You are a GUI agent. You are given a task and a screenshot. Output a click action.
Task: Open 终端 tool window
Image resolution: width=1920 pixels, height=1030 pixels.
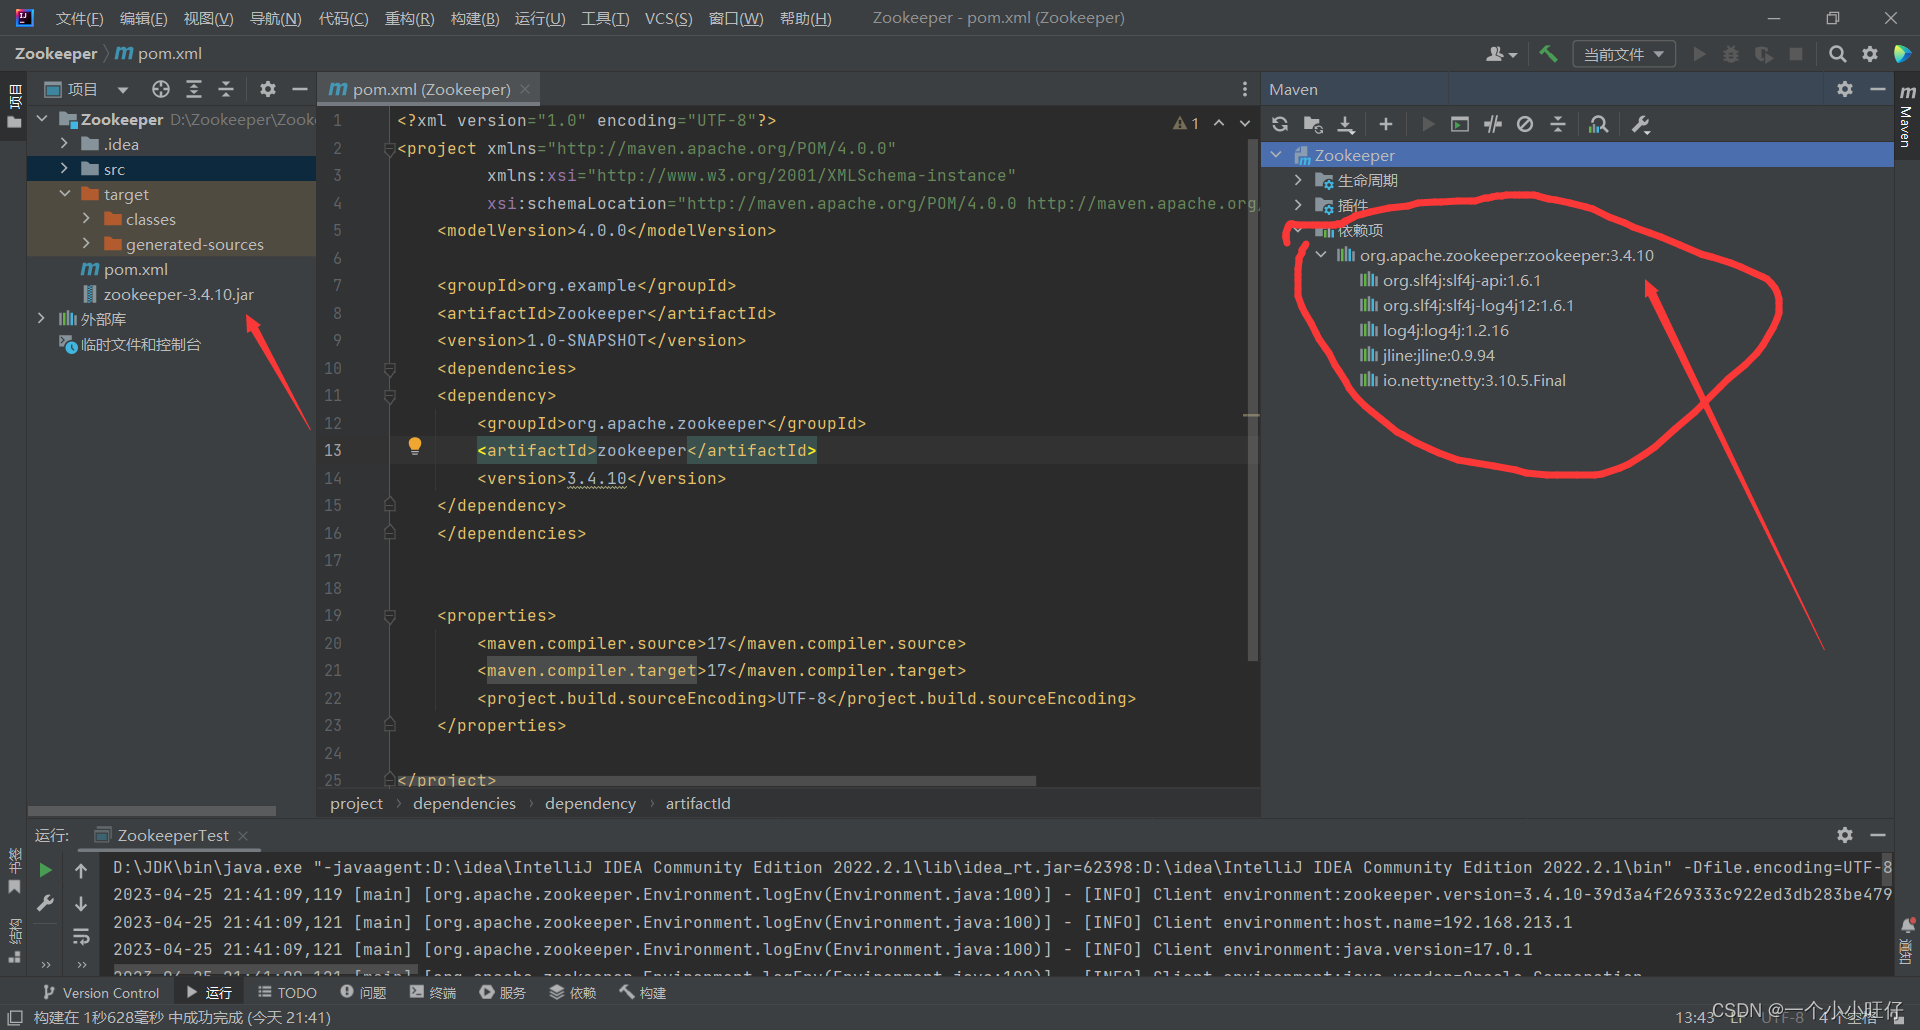[x=433, y=992]
